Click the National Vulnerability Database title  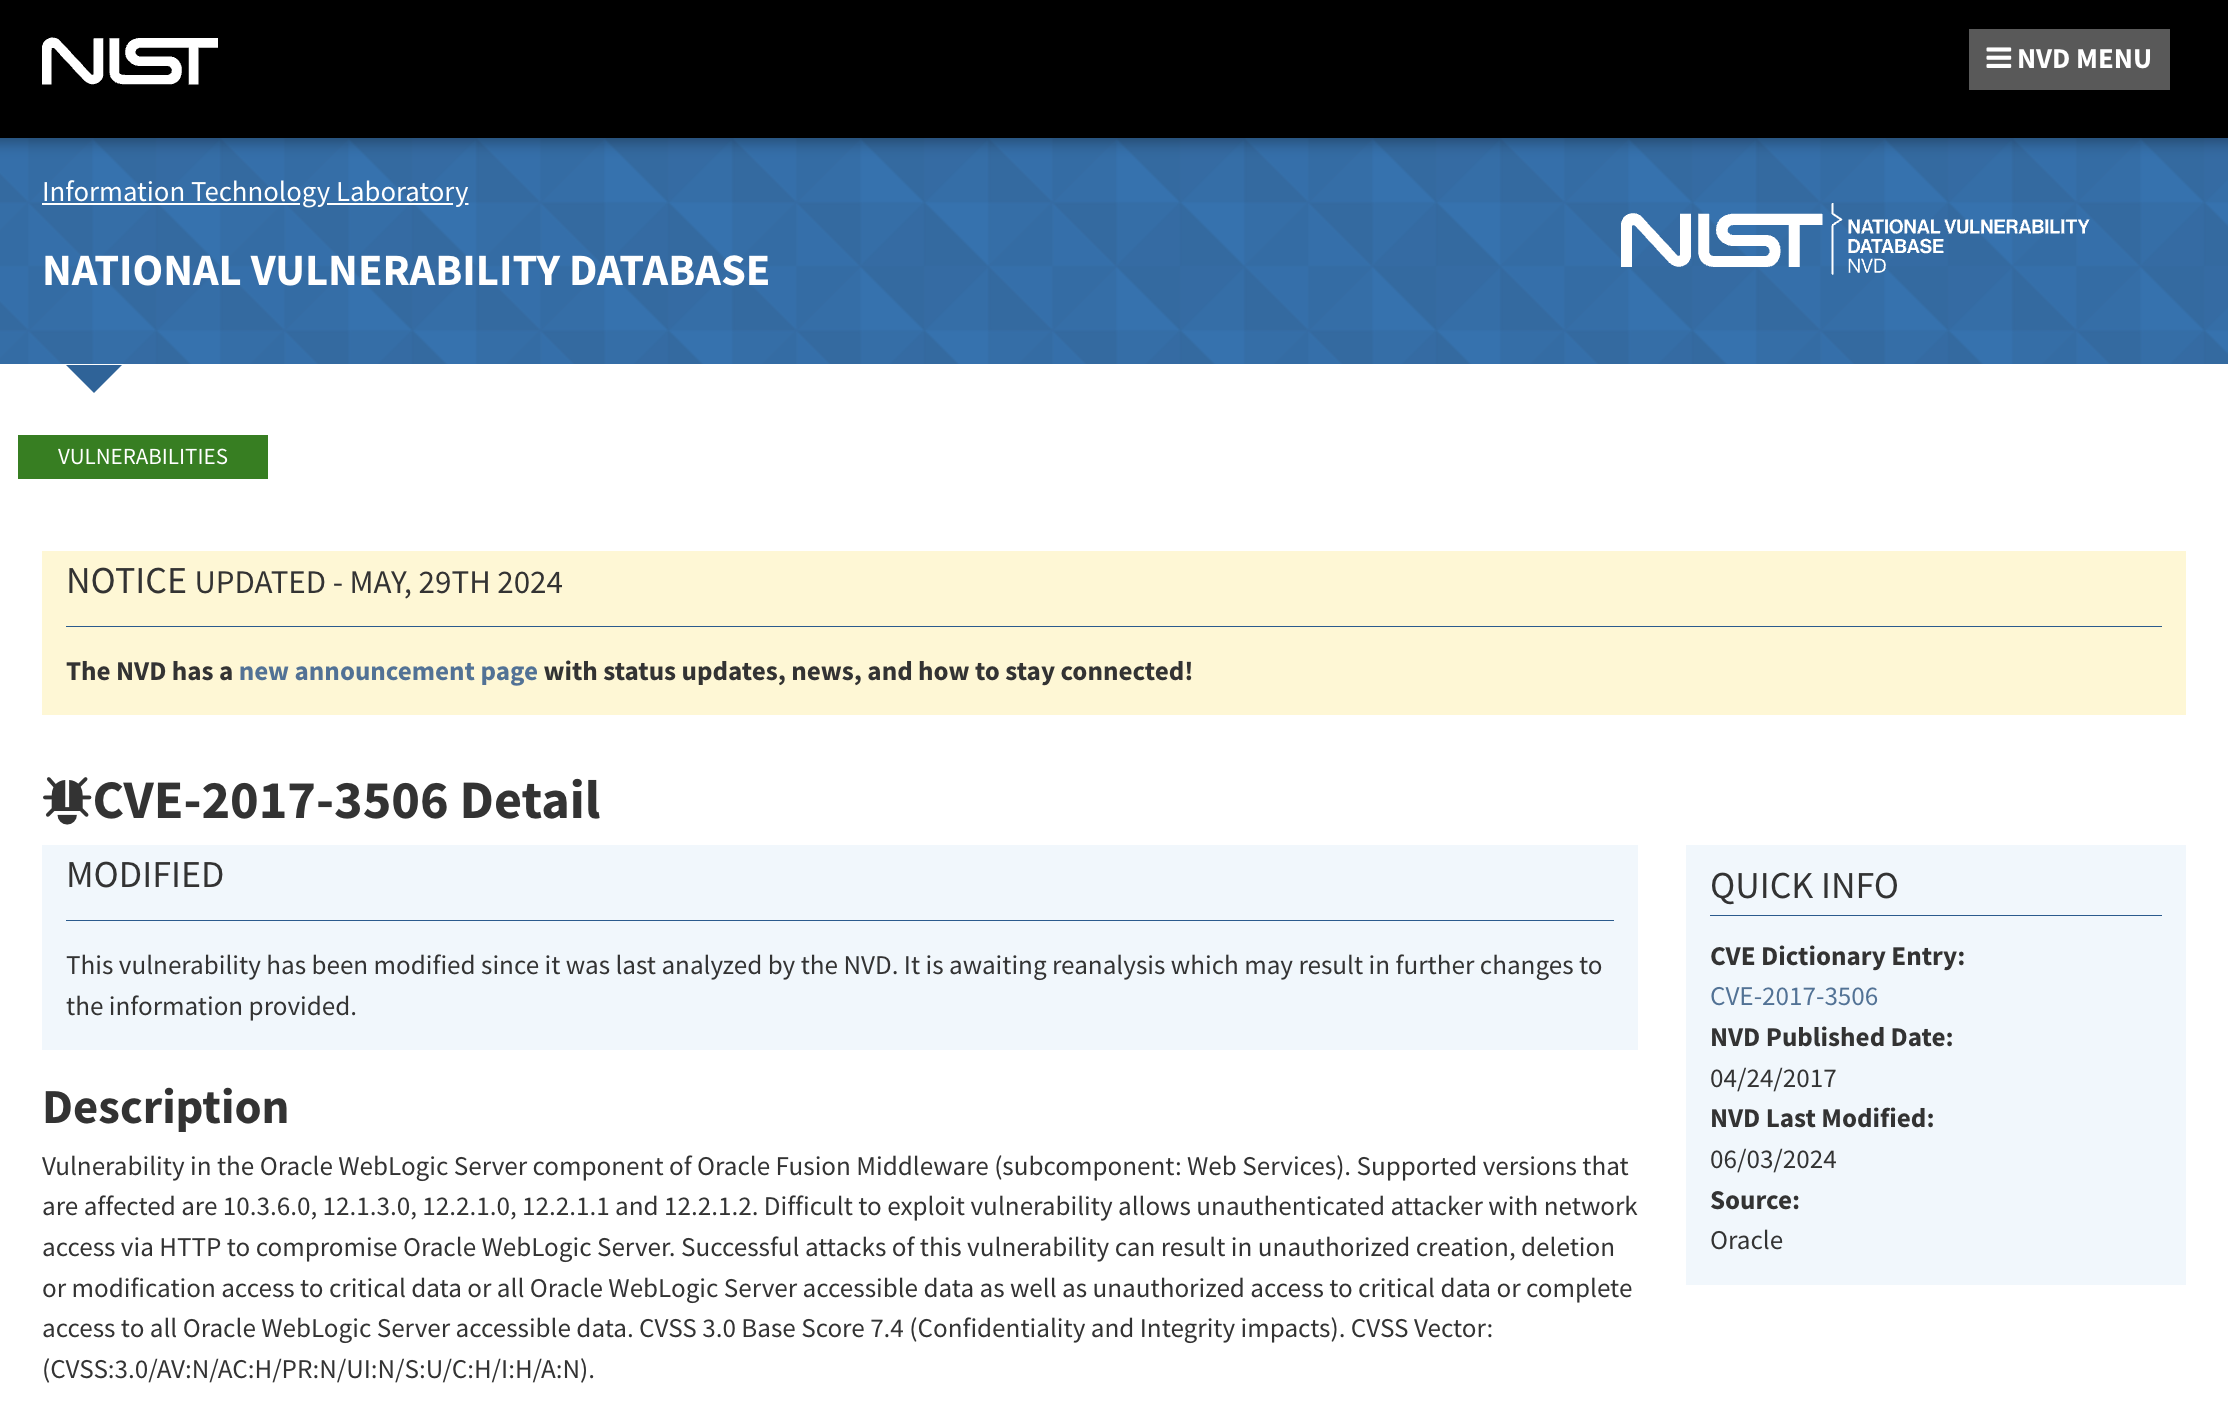[405, 271]
